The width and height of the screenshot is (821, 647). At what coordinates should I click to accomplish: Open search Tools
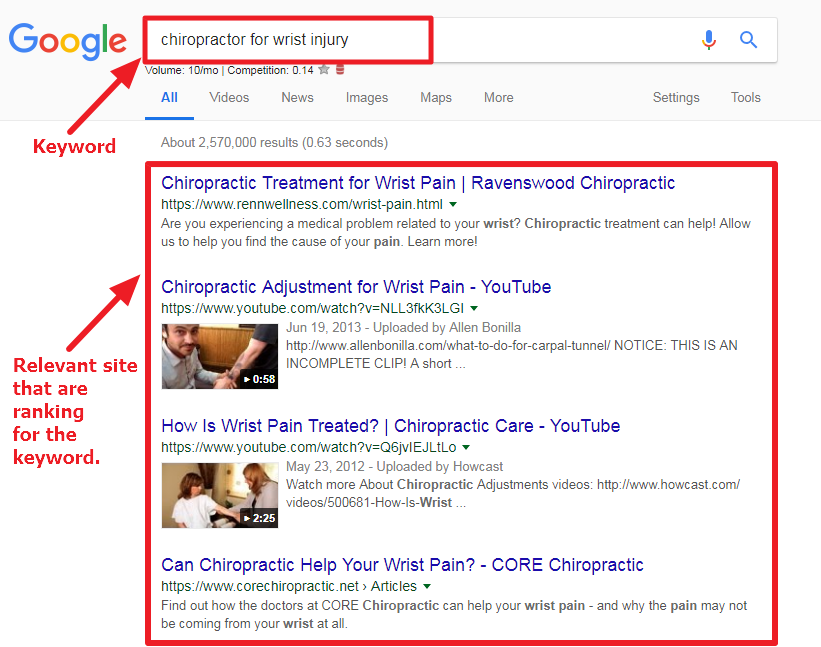746,97
